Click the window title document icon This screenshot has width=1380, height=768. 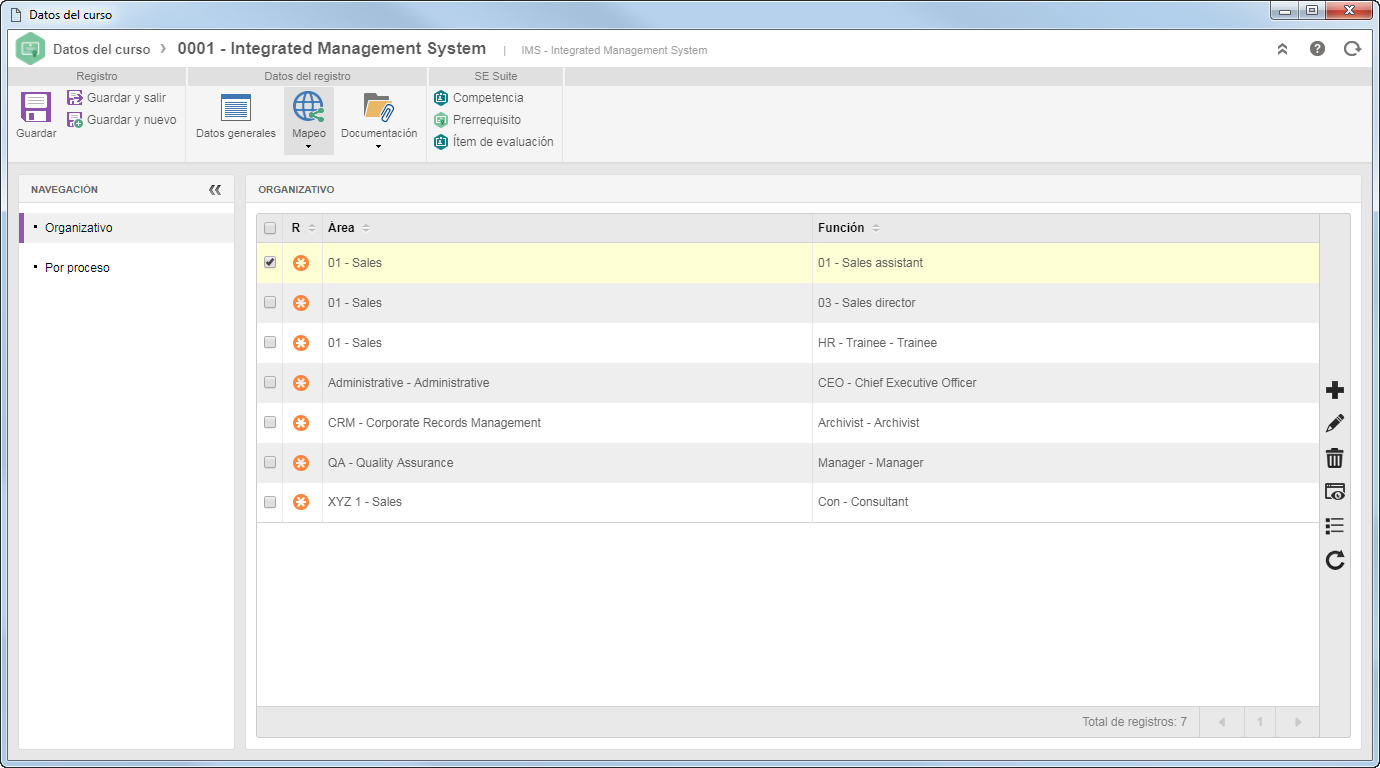click(x=15, y=15)
